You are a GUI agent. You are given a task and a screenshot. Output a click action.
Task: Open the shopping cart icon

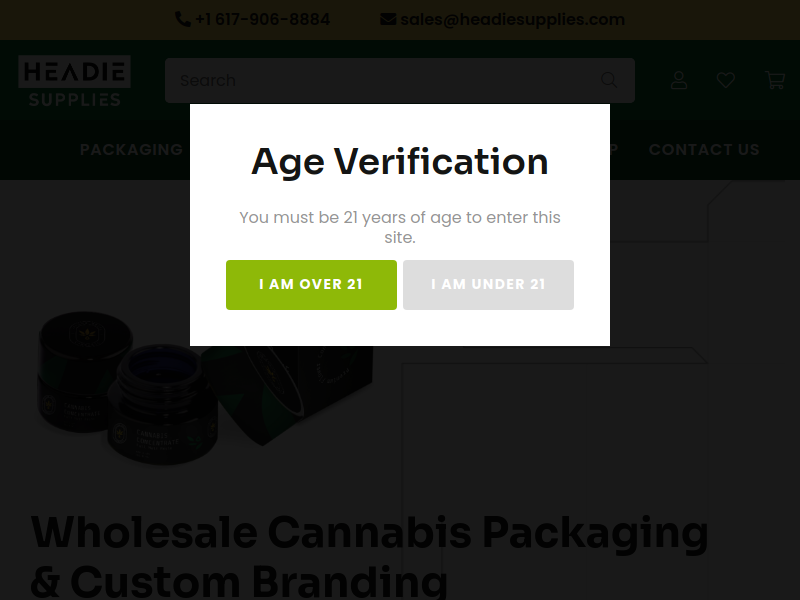[x=775, y=80]
